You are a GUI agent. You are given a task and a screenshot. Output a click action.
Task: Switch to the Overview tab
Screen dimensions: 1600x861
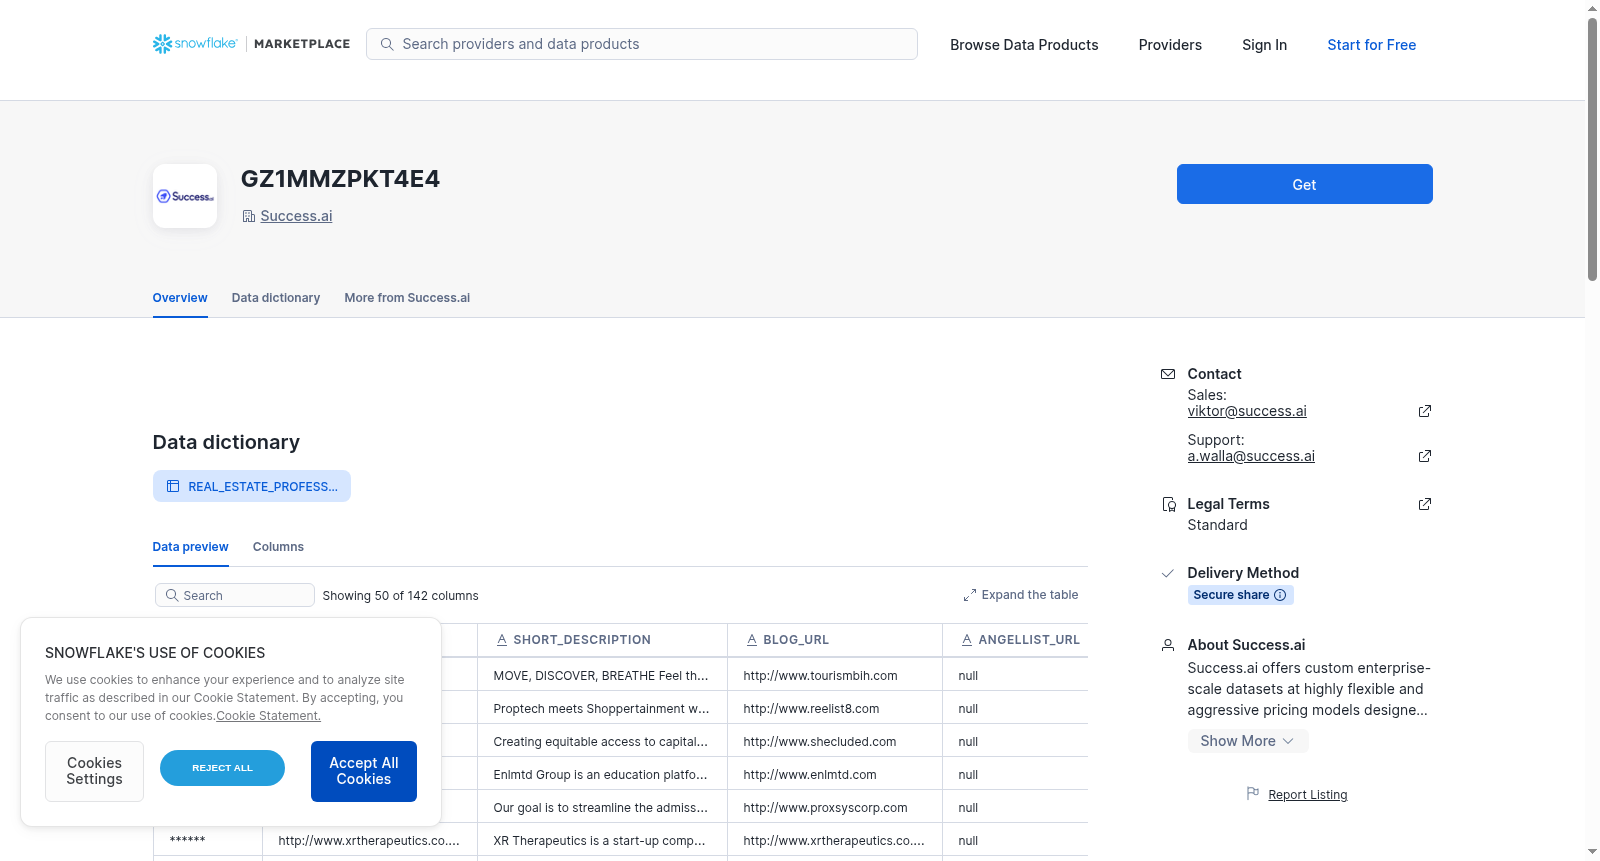click(x=180, y=298)
